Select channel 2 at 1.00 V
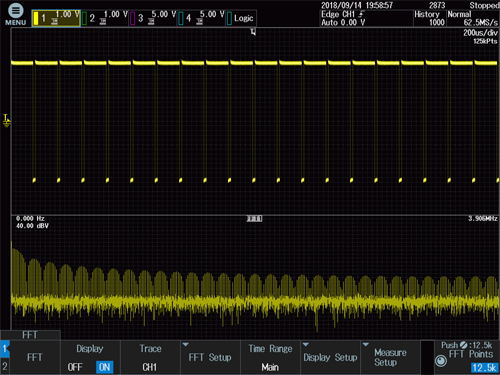 tap(105, 18)
